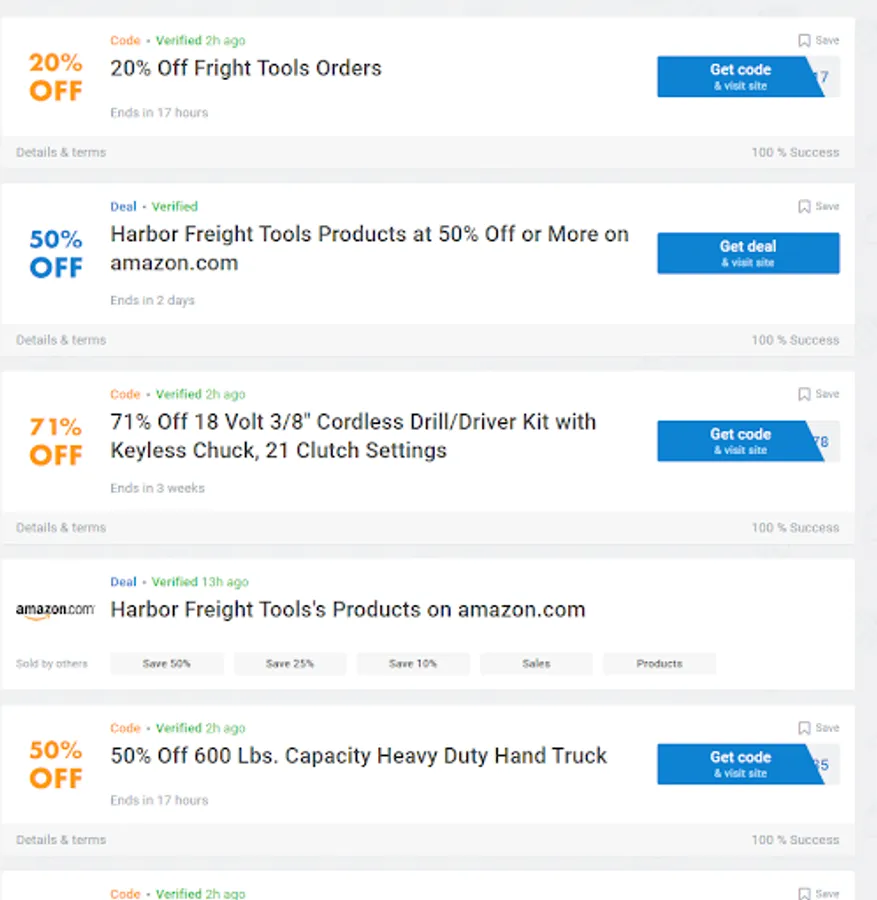The image size is (877, 900).
Task: Get deal for Harbor Freight Tools on amazon
Action: [x=748, y=253]
